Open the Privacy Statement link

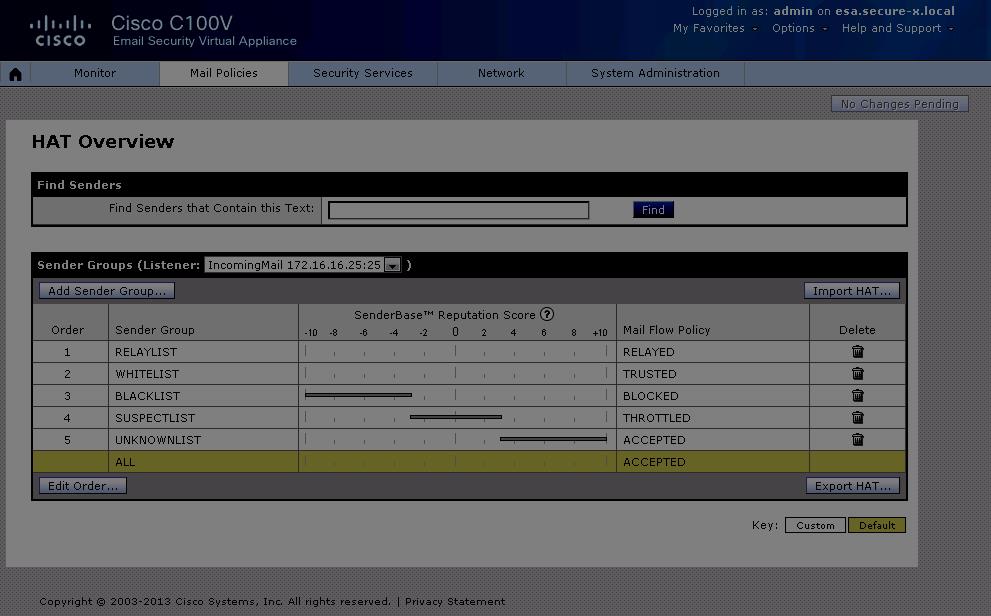point(455,601)
